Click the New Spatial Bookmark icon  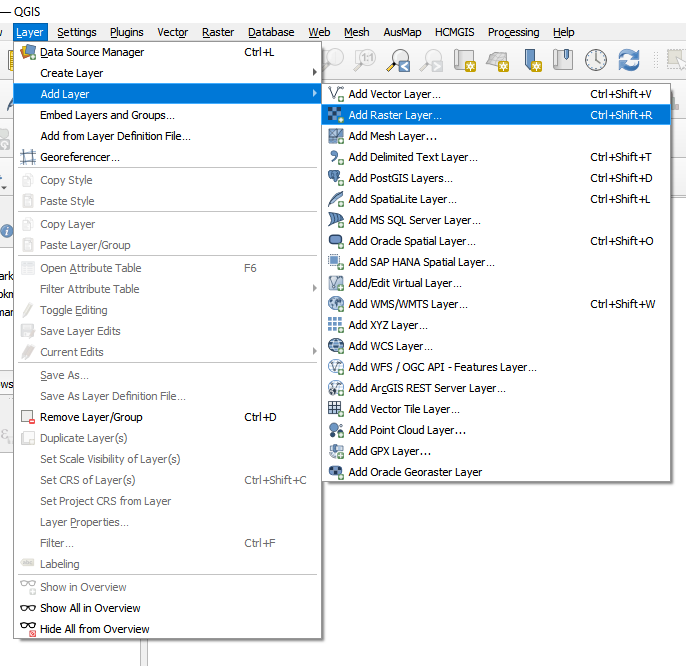tap(532, 60)
